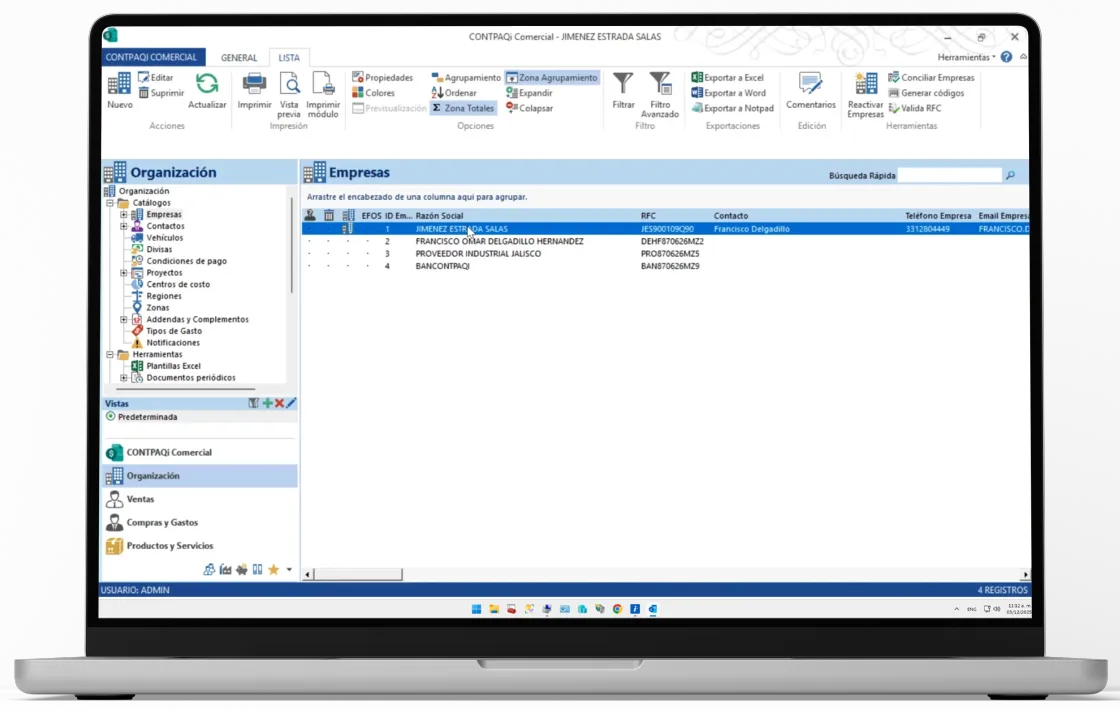Click green plus to add a view
Screen dimensions: 1120x713
[x=268, y=404]
